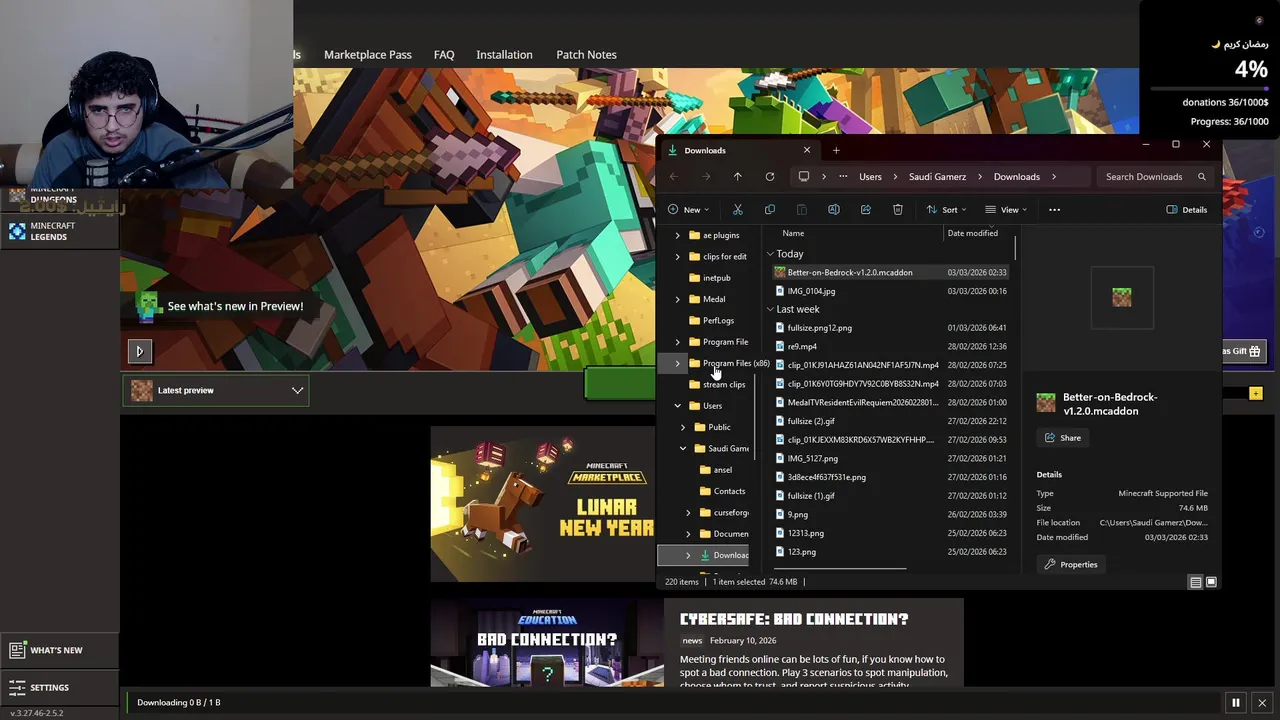Add a new Explorer tab with plus button

click(836, 151)
